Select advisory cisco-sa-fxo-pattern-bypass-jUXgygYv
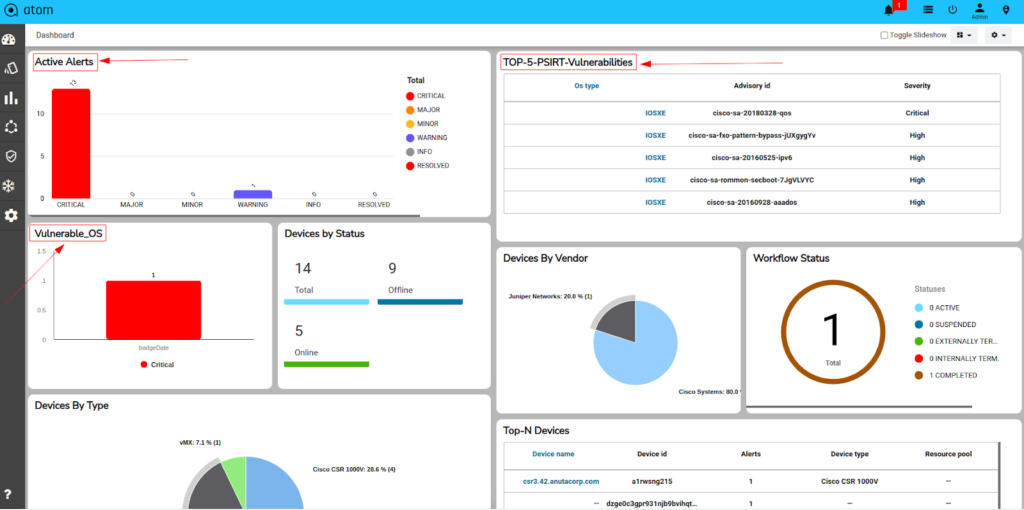1024x510 pixels. click(752, 136)
